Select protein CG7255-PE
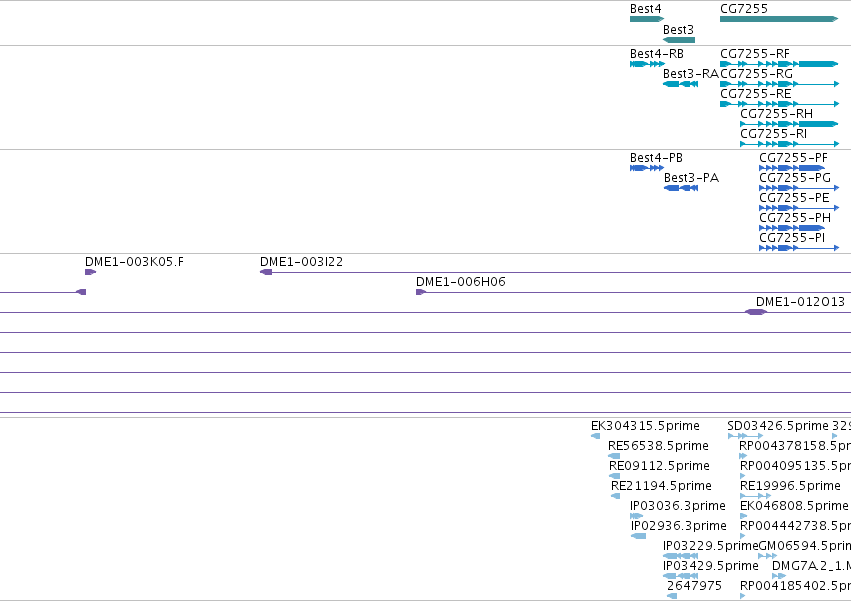Image resolution: width=851 pixels, height=601 pixels. click(x=794, y=198)
